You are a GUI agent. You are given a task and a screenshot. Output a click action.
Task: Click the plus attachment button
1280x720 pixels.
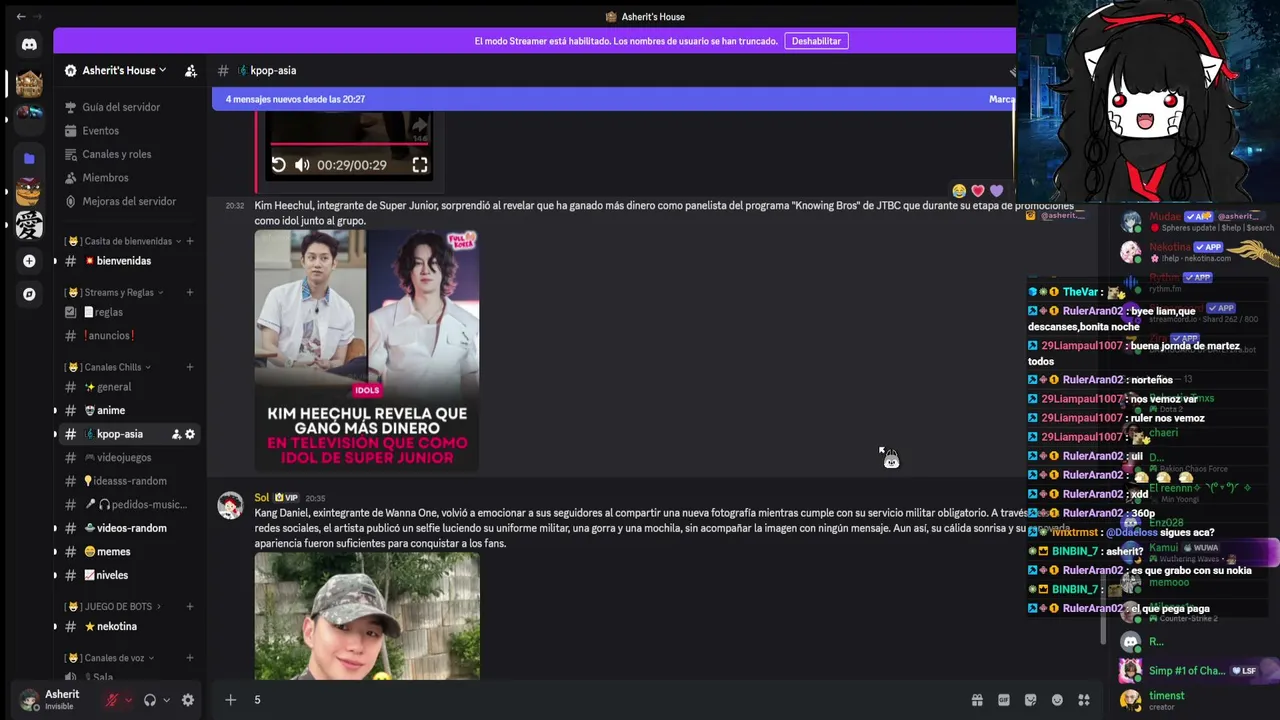(x=230, y=700)
